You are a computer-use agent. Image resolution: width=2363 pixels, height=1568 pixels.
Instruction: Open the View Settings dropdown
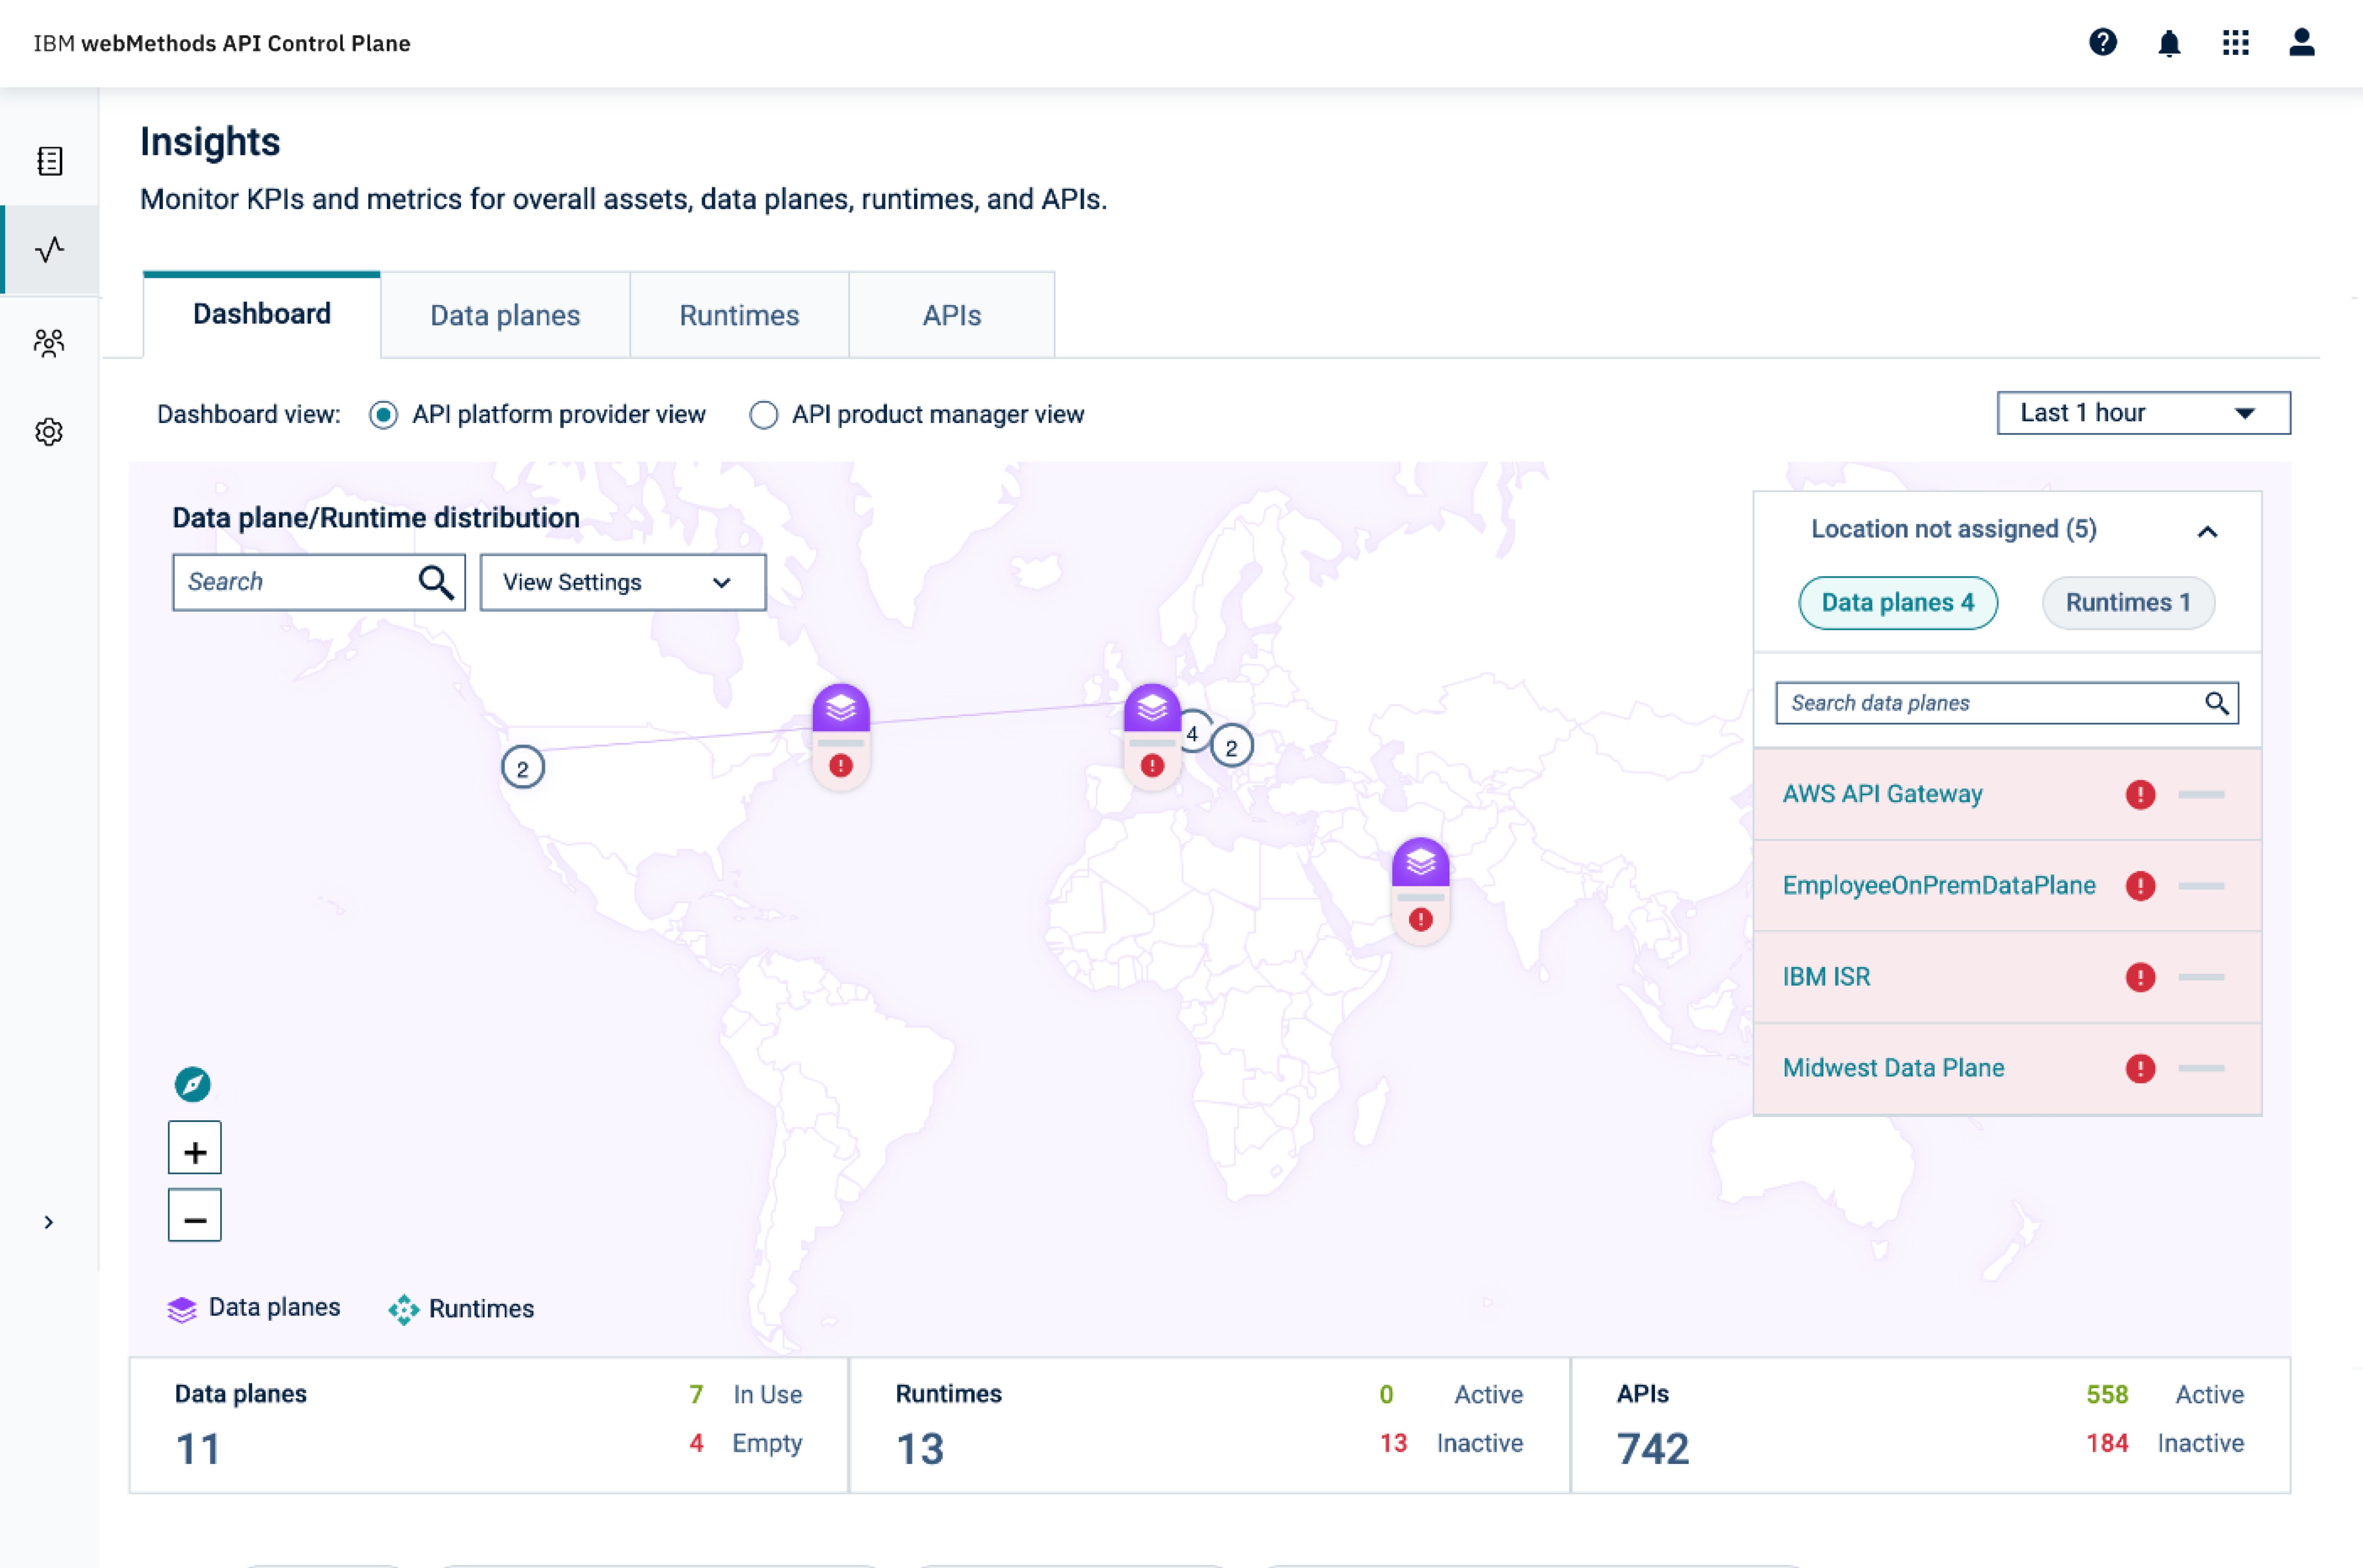pos(622,582)
